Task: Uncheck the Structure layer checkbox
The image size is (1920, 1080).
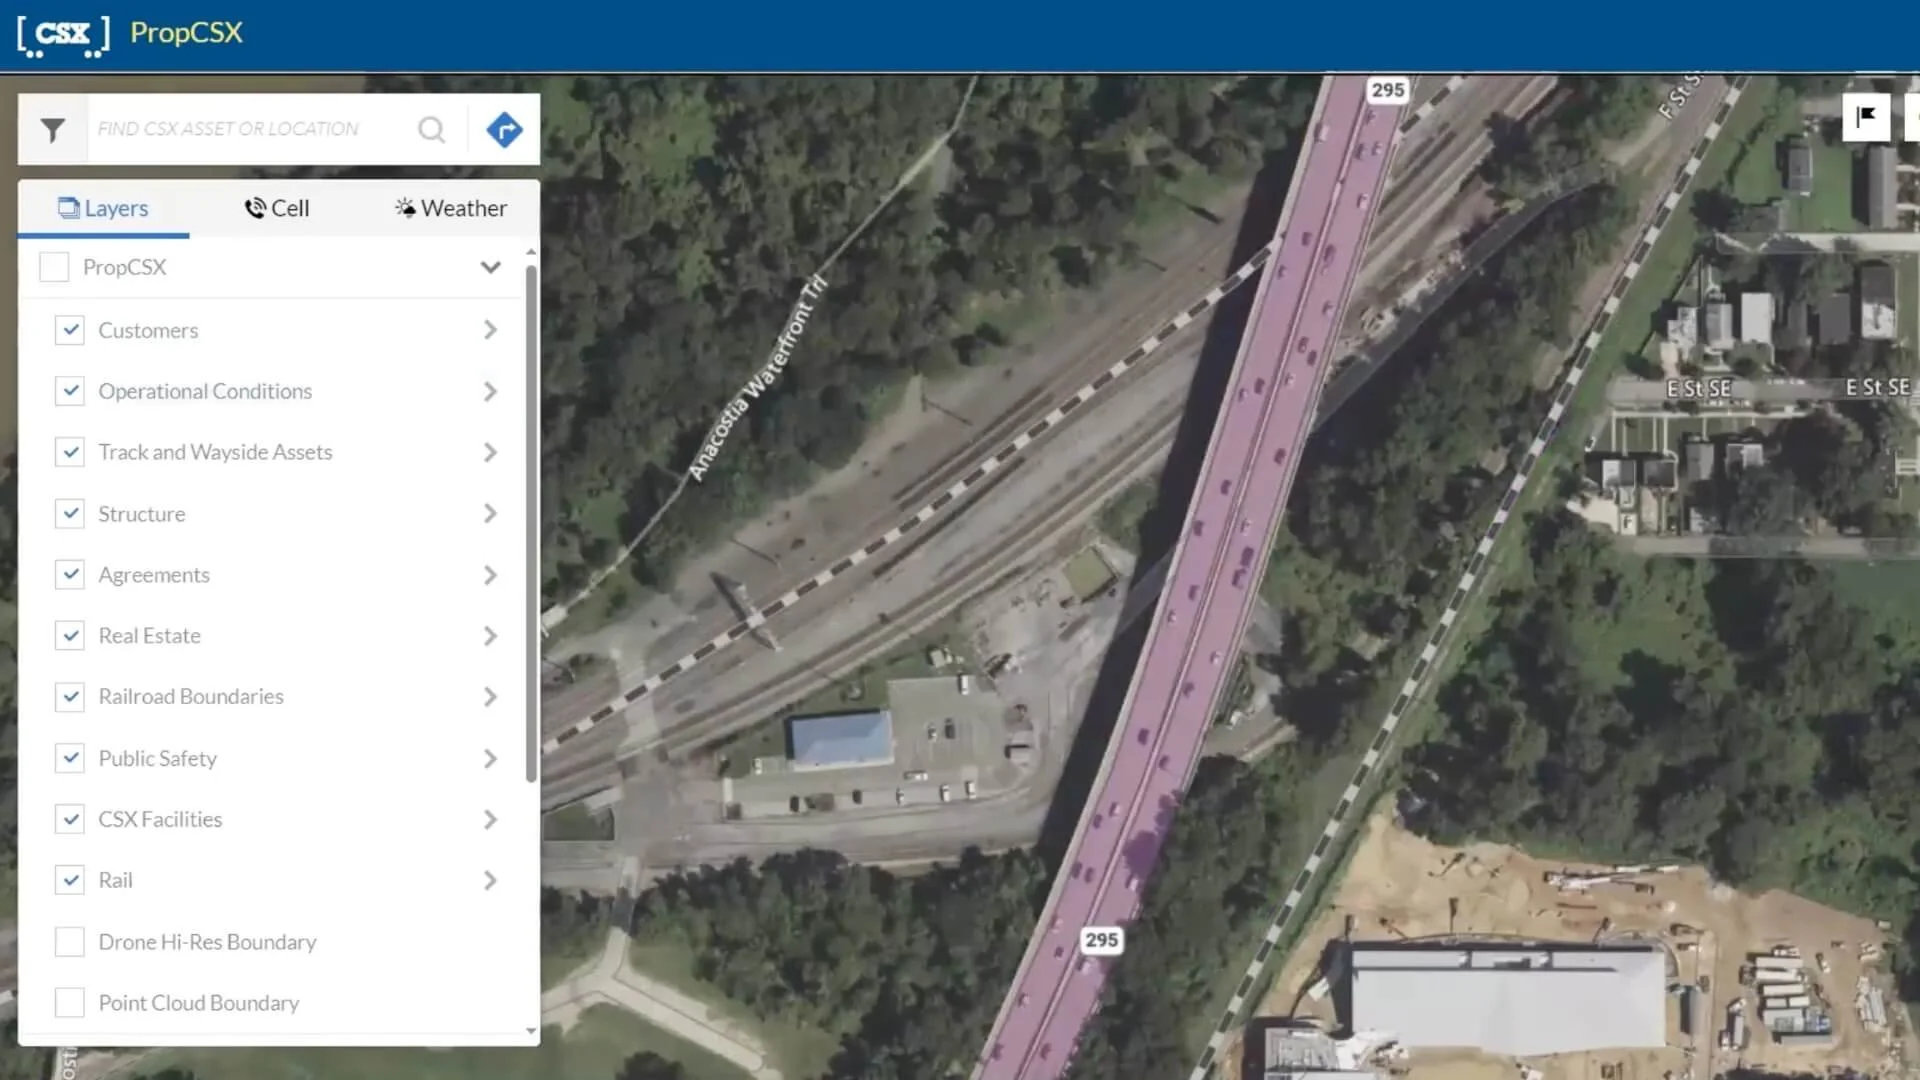Action: [70, 514]
